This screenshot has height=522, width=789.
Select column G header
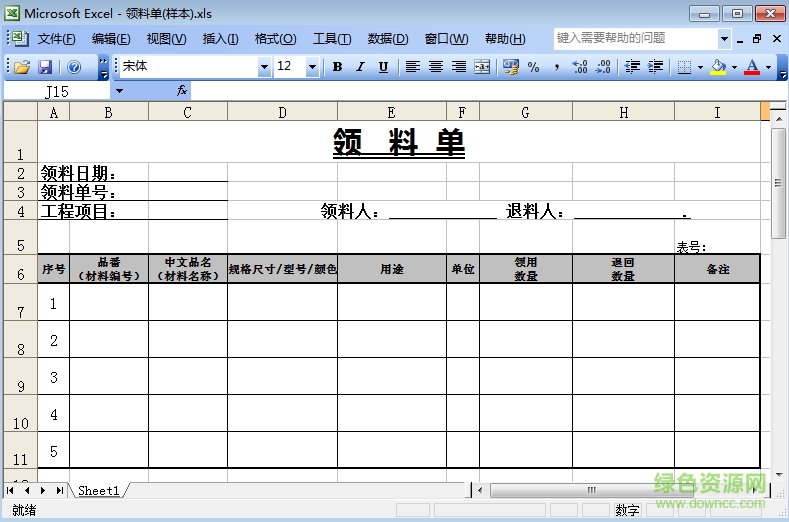[x=525, y=112]
